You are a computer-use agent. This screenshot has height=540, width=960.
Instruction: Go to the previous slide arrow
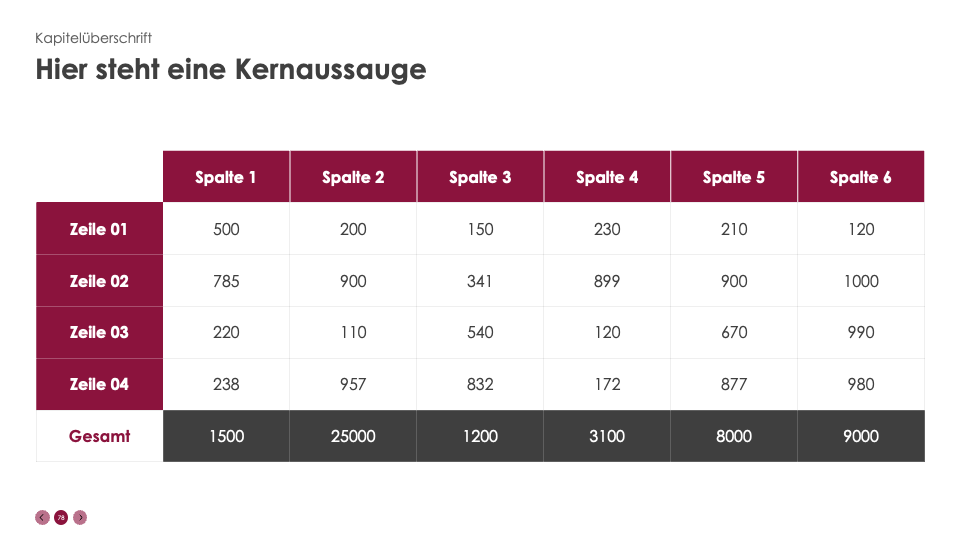(42, 517)
